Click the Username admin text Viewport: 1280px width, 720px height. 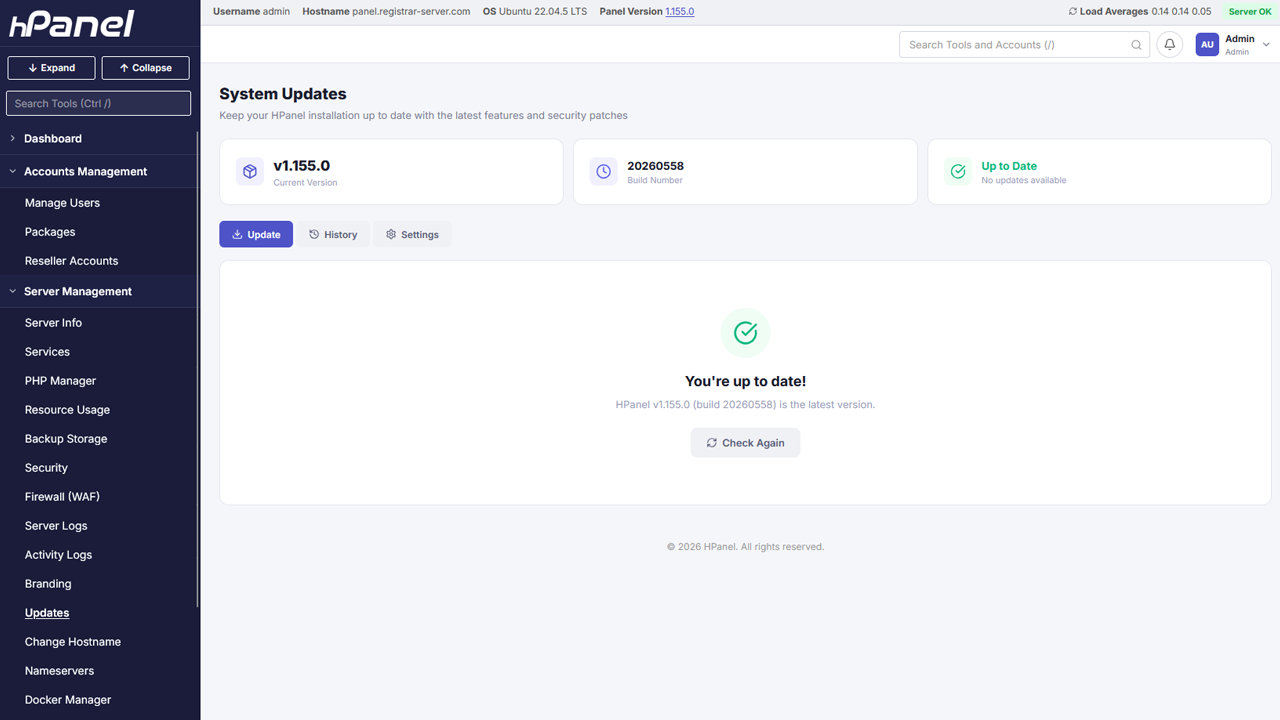(x=251, y=12)
